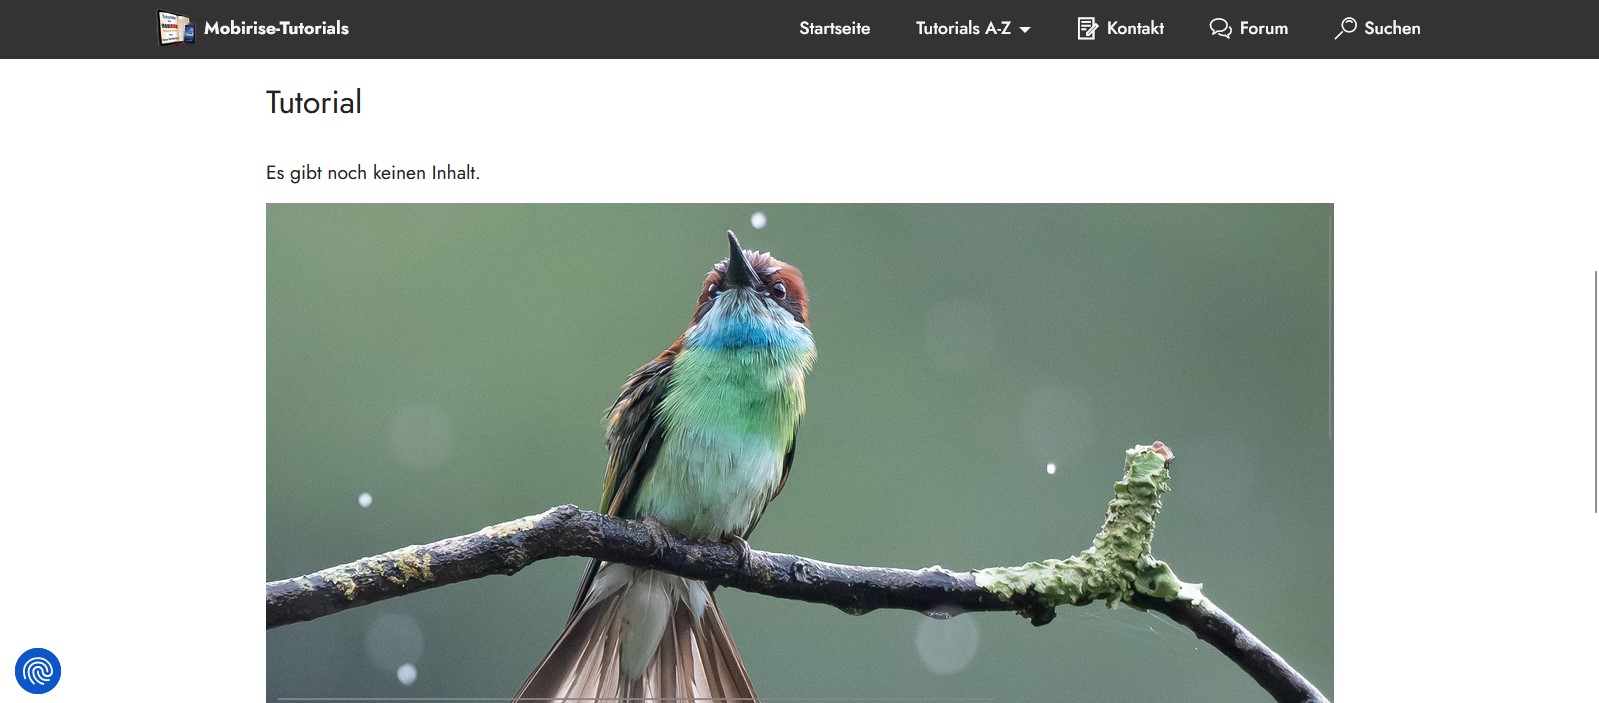
Task: Open the Suchen search link text
Action: 1392,28
